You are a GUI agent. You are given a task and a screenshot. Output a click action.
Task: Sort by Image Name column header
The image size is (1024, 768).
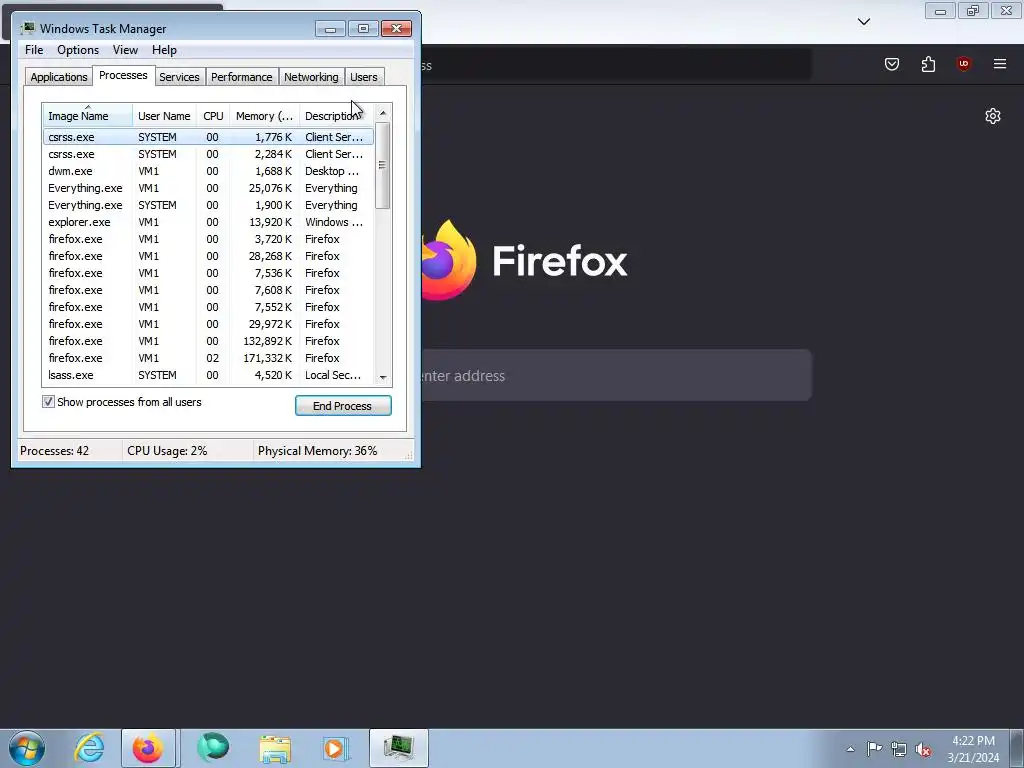88,116
